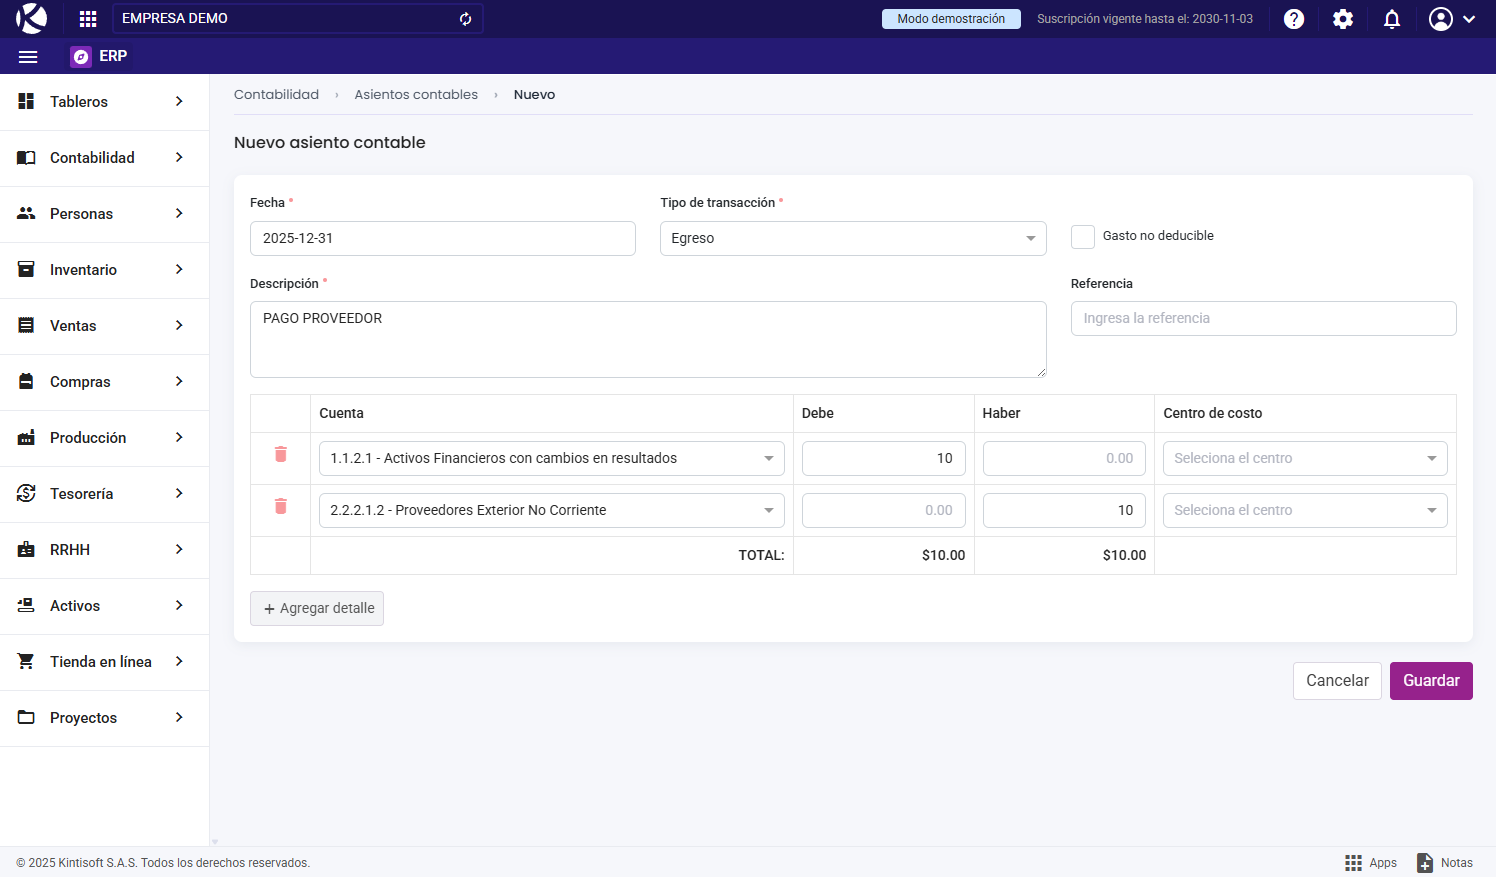Click the Referencia input field
The height and width of the screenshot is (877, 1496).
[1262, 319]
